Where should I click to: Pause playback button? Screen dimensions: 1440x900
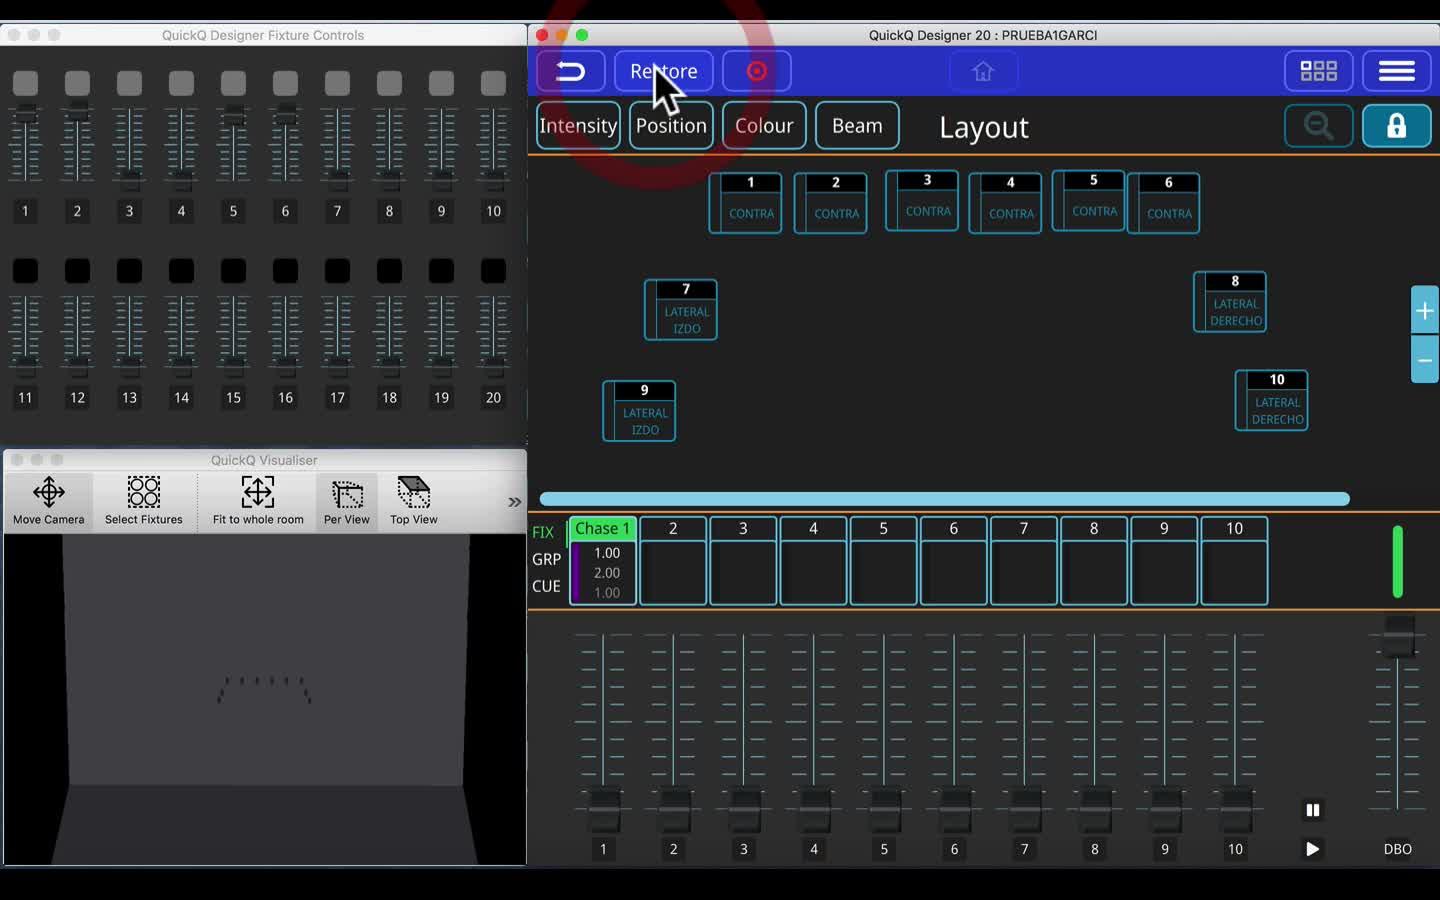tap(1313, 810)
